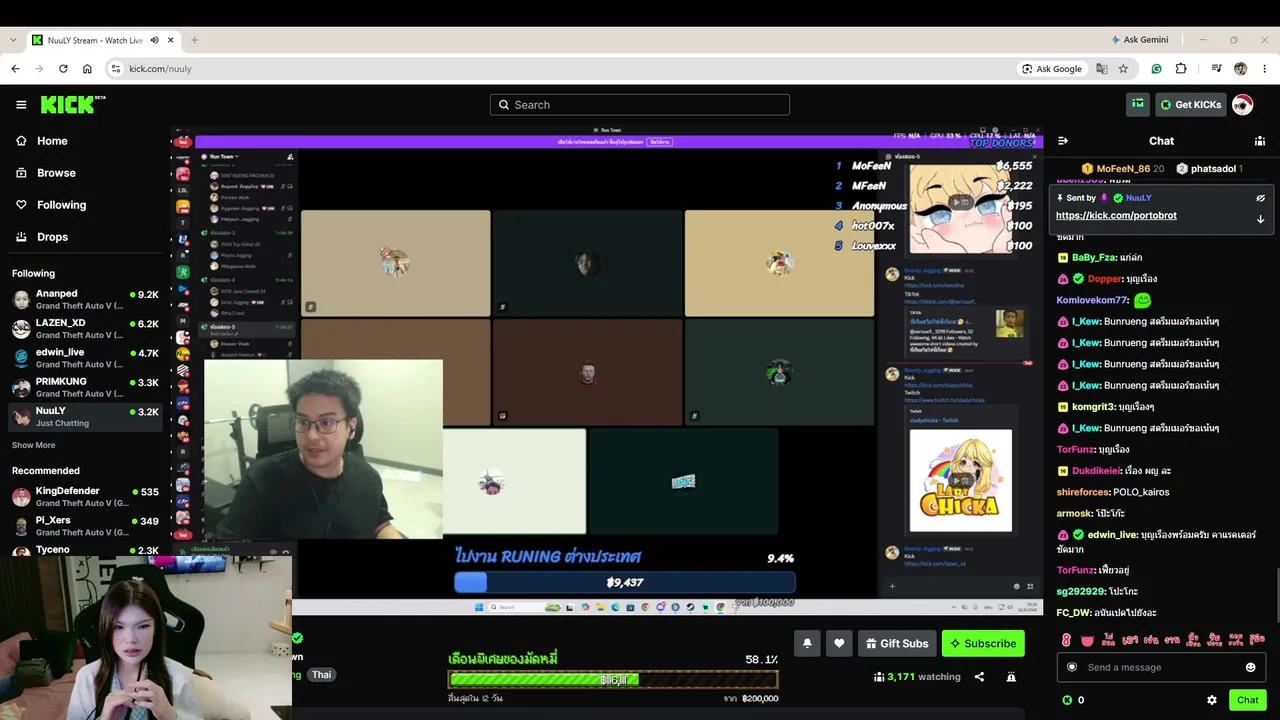Viewport: 1280px width, 720px height.
Task: Send message with the Chat button
Action: [1247, 700]
